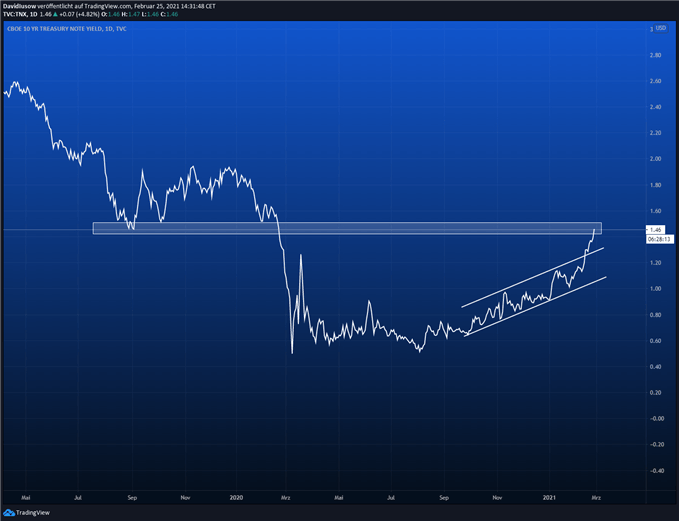The image size is (679, 521).
Task: Click the O:1.46 open value
Action: 110,14
